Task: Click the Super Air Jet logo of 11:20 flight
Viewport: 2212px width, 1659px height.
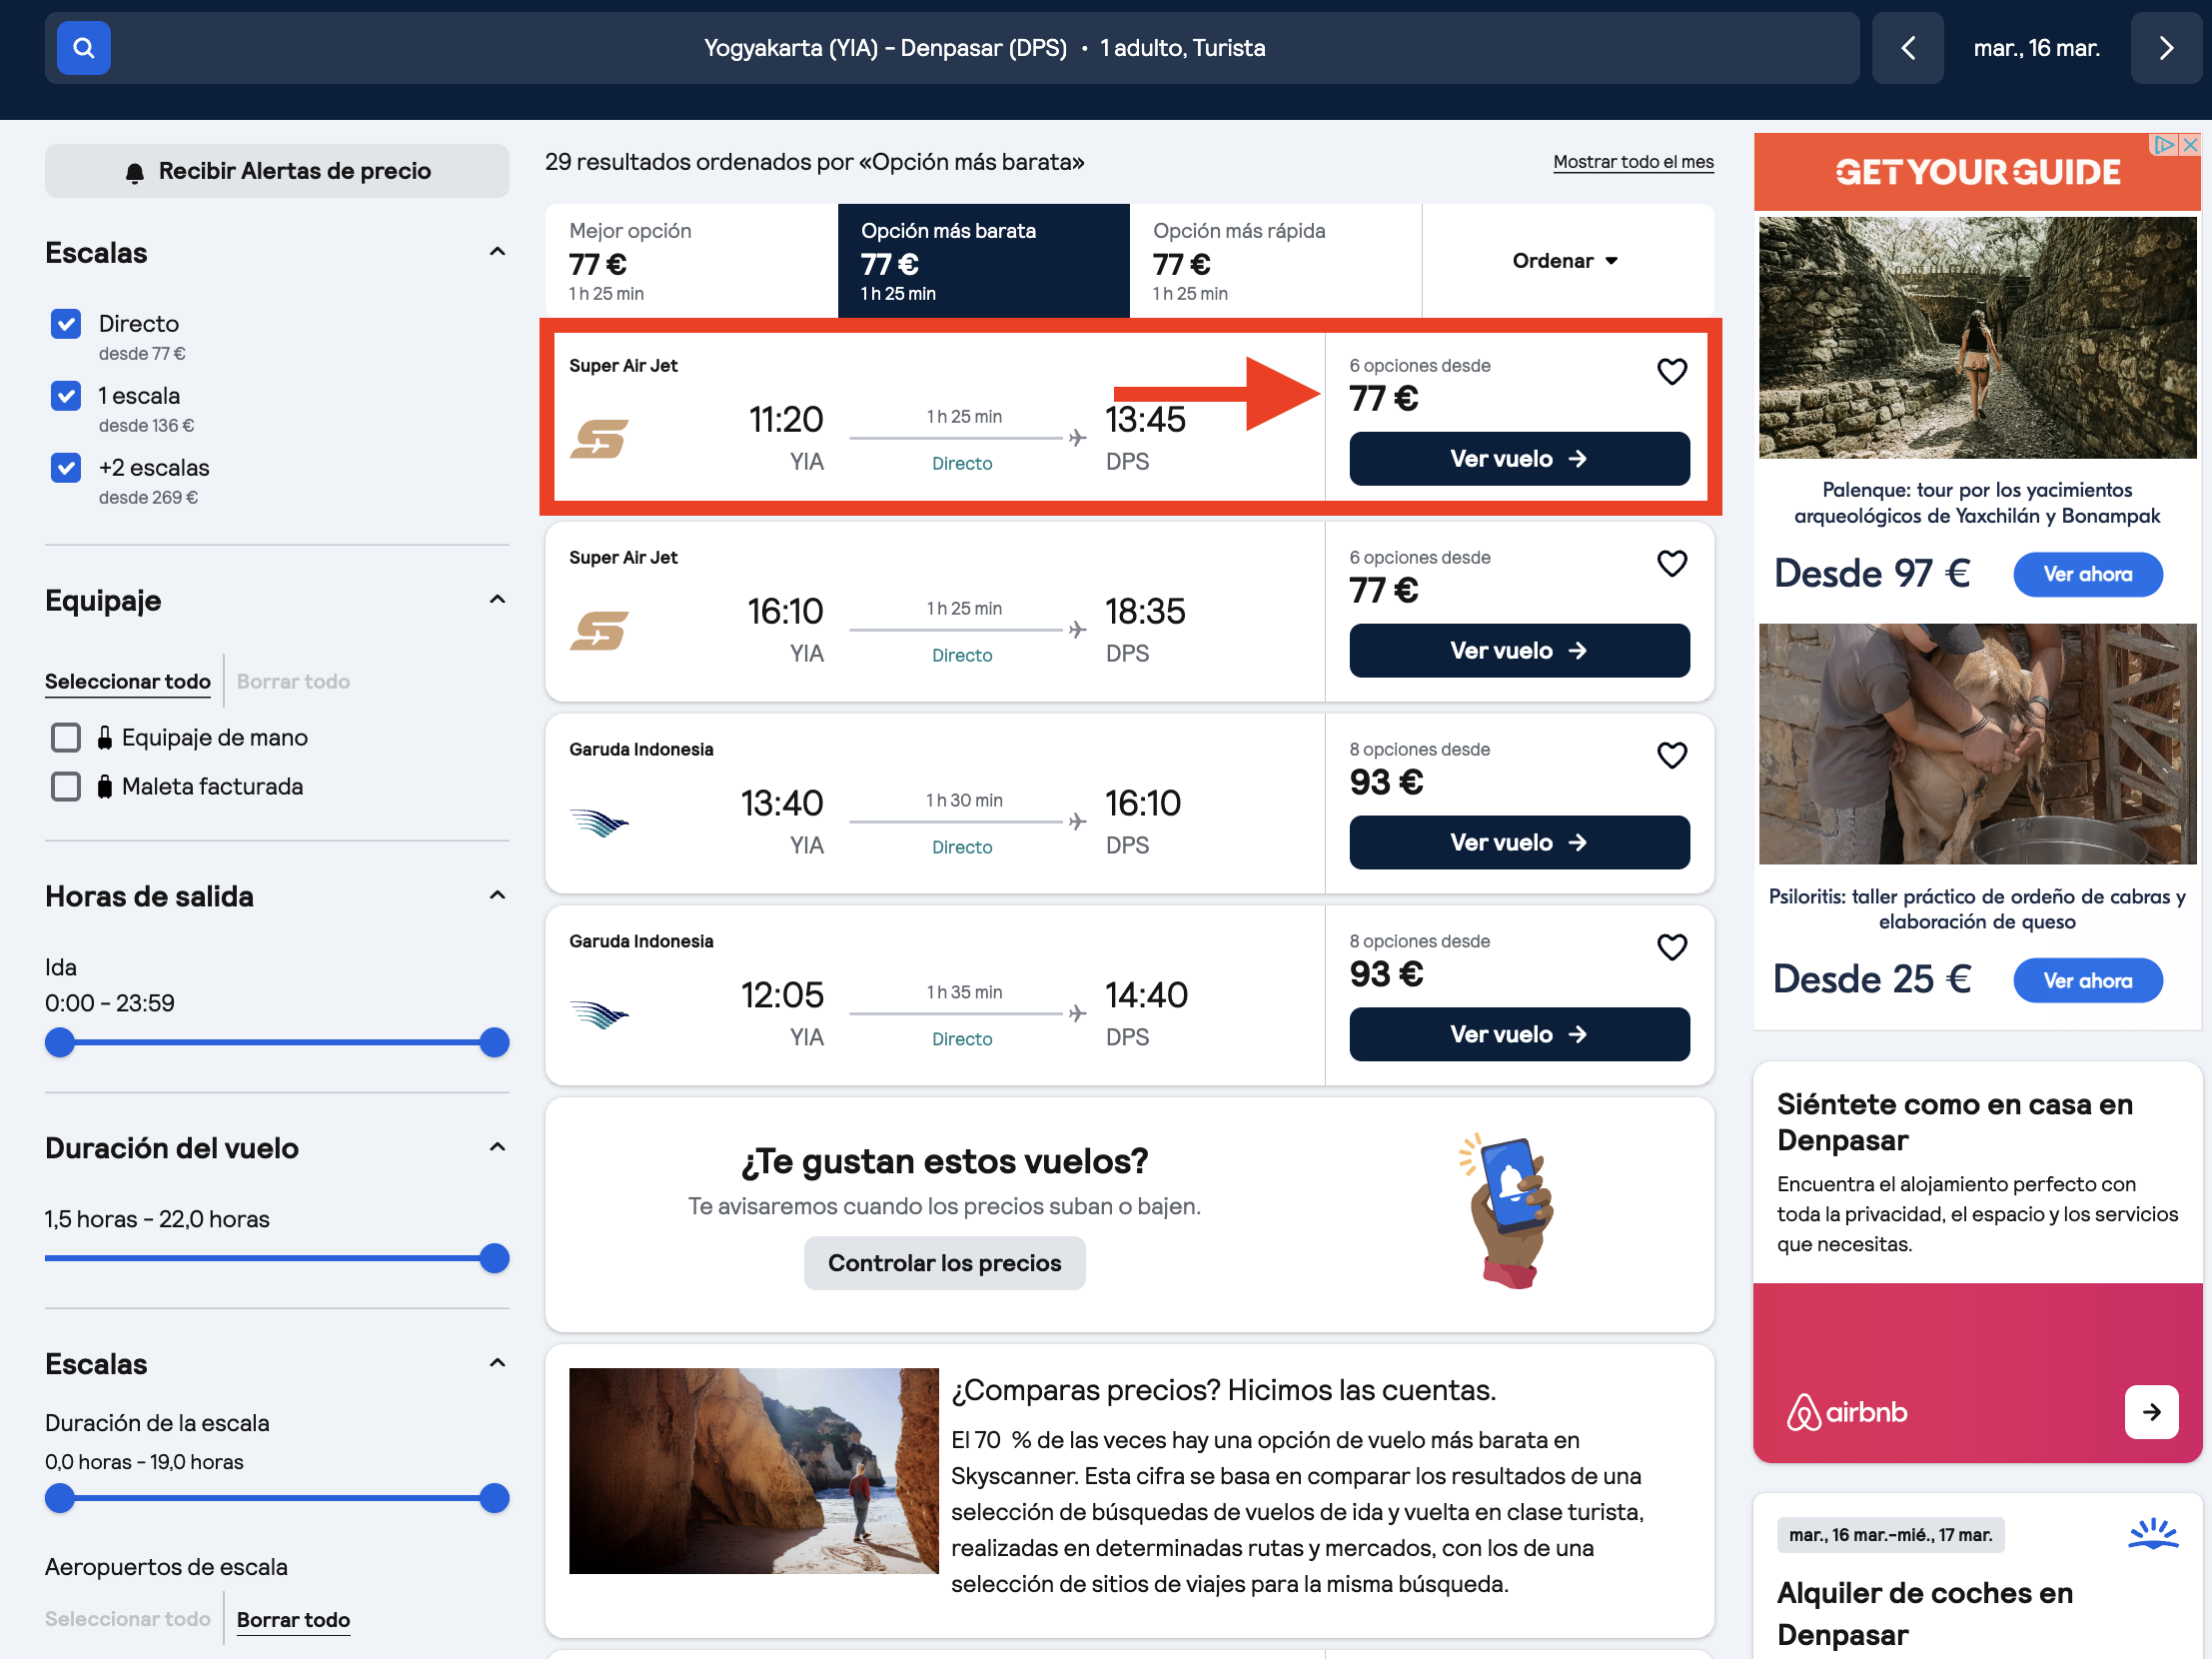Action: [x=599, y=439]
